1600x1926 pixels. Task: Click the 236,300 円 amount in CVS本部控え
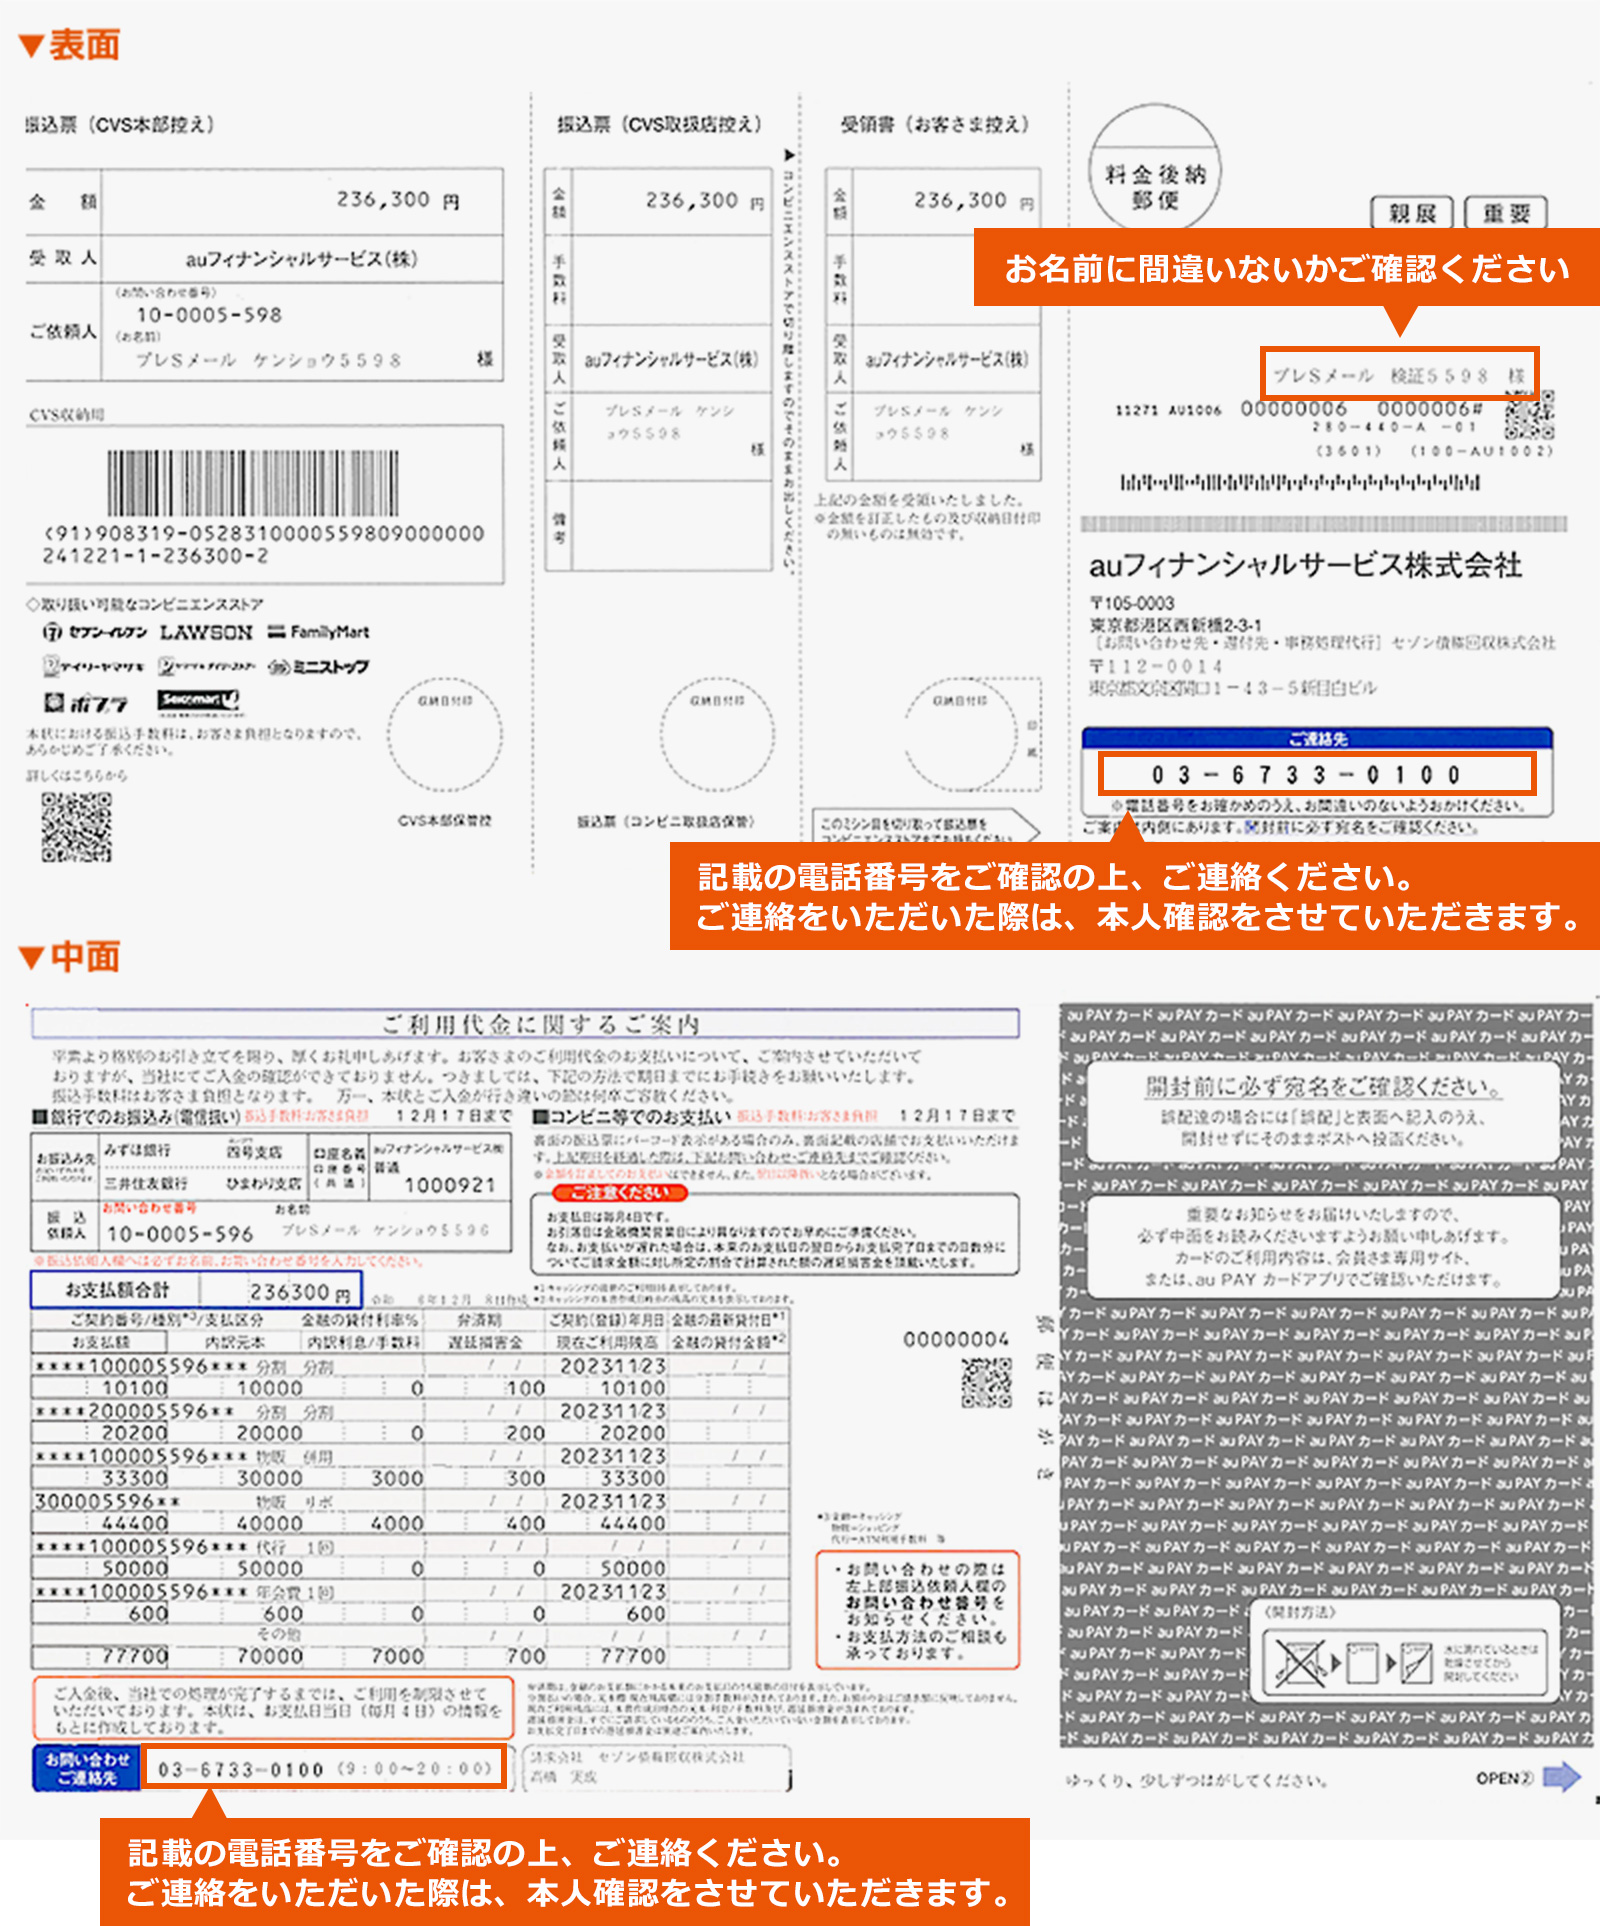click(x=398, y=200)
